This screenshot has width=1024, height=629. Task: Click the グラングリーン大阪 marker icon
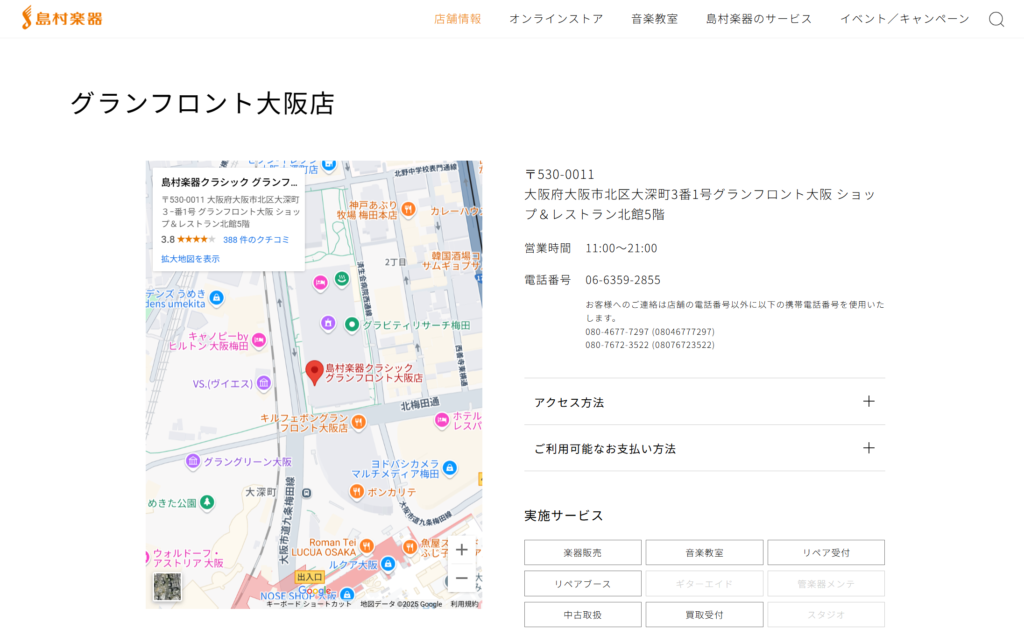(x=193, y=461)
